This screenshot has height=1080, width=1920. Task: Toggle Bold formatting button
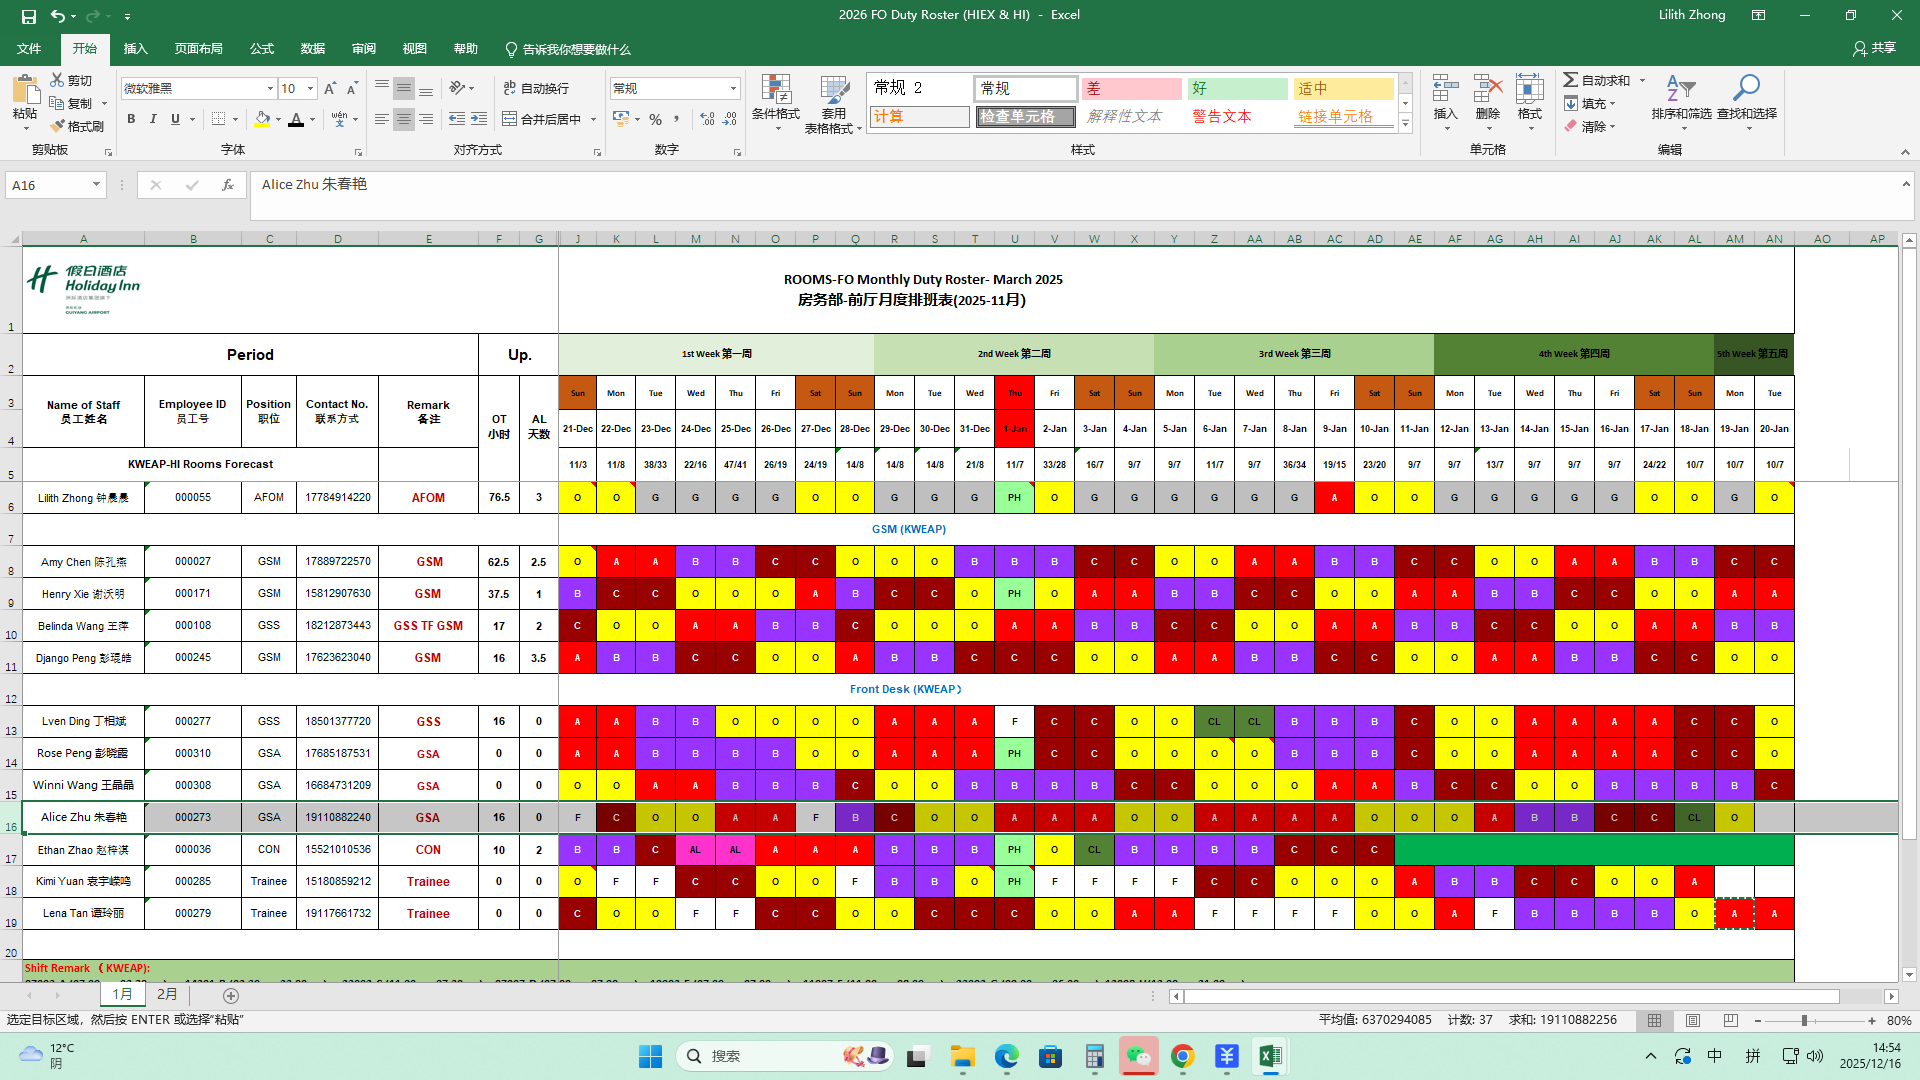131,119
